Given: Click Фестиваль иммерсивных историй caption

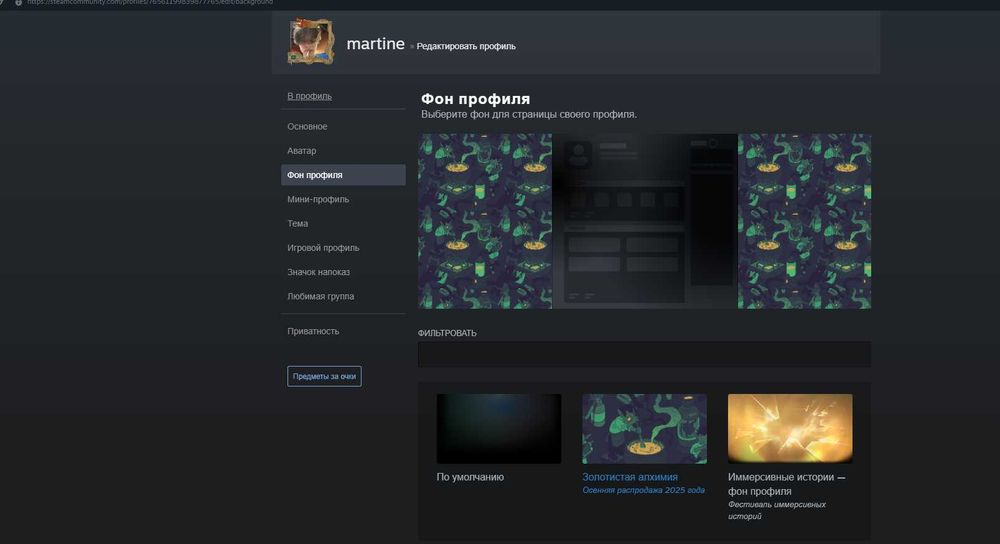Looking at the screenshot, I should pos(776,510).
